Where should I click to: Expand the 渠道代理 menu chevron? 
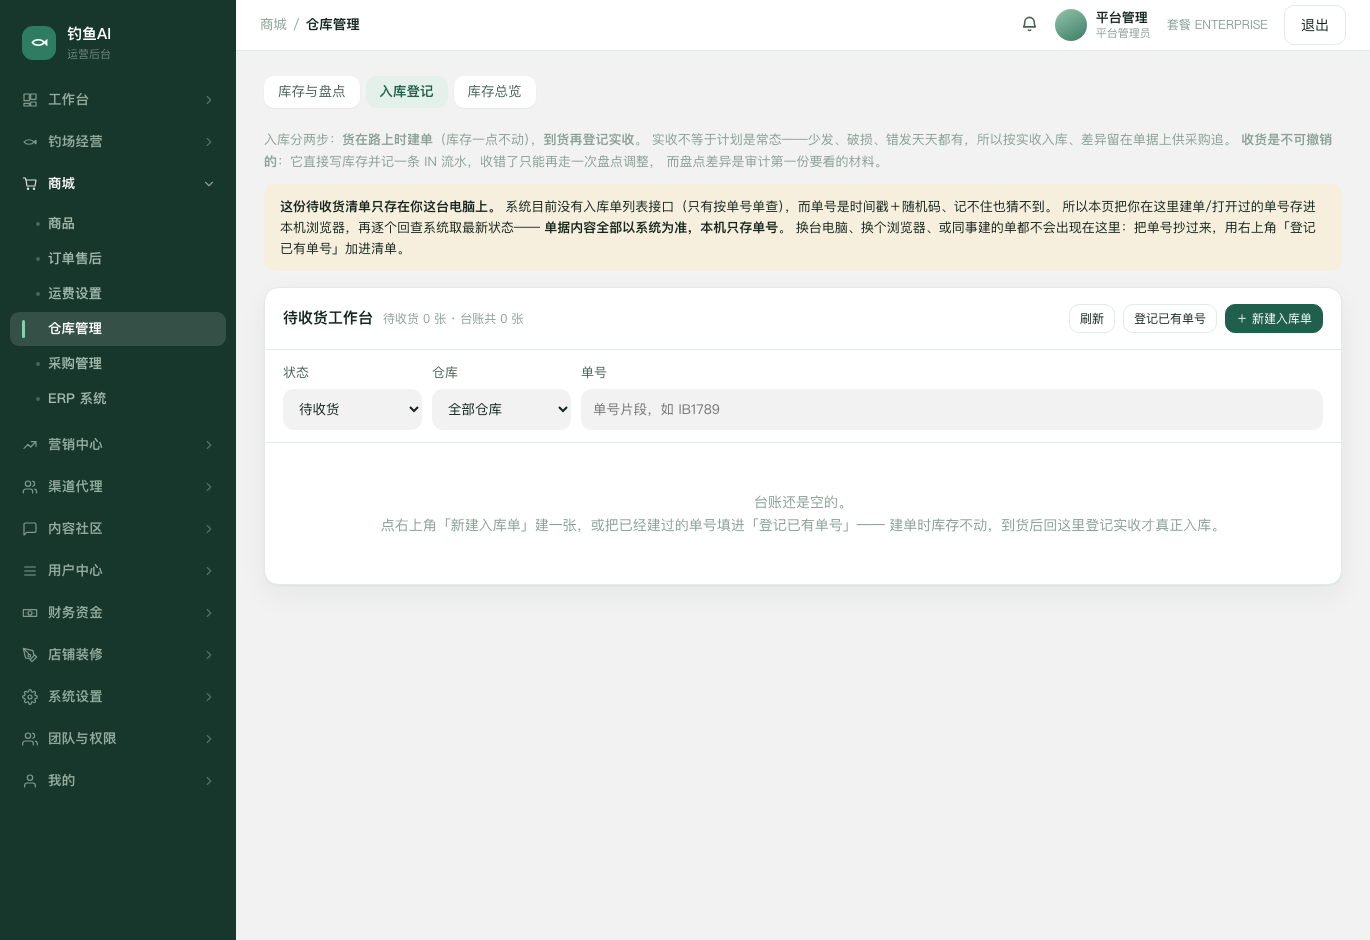click(209, 487)
